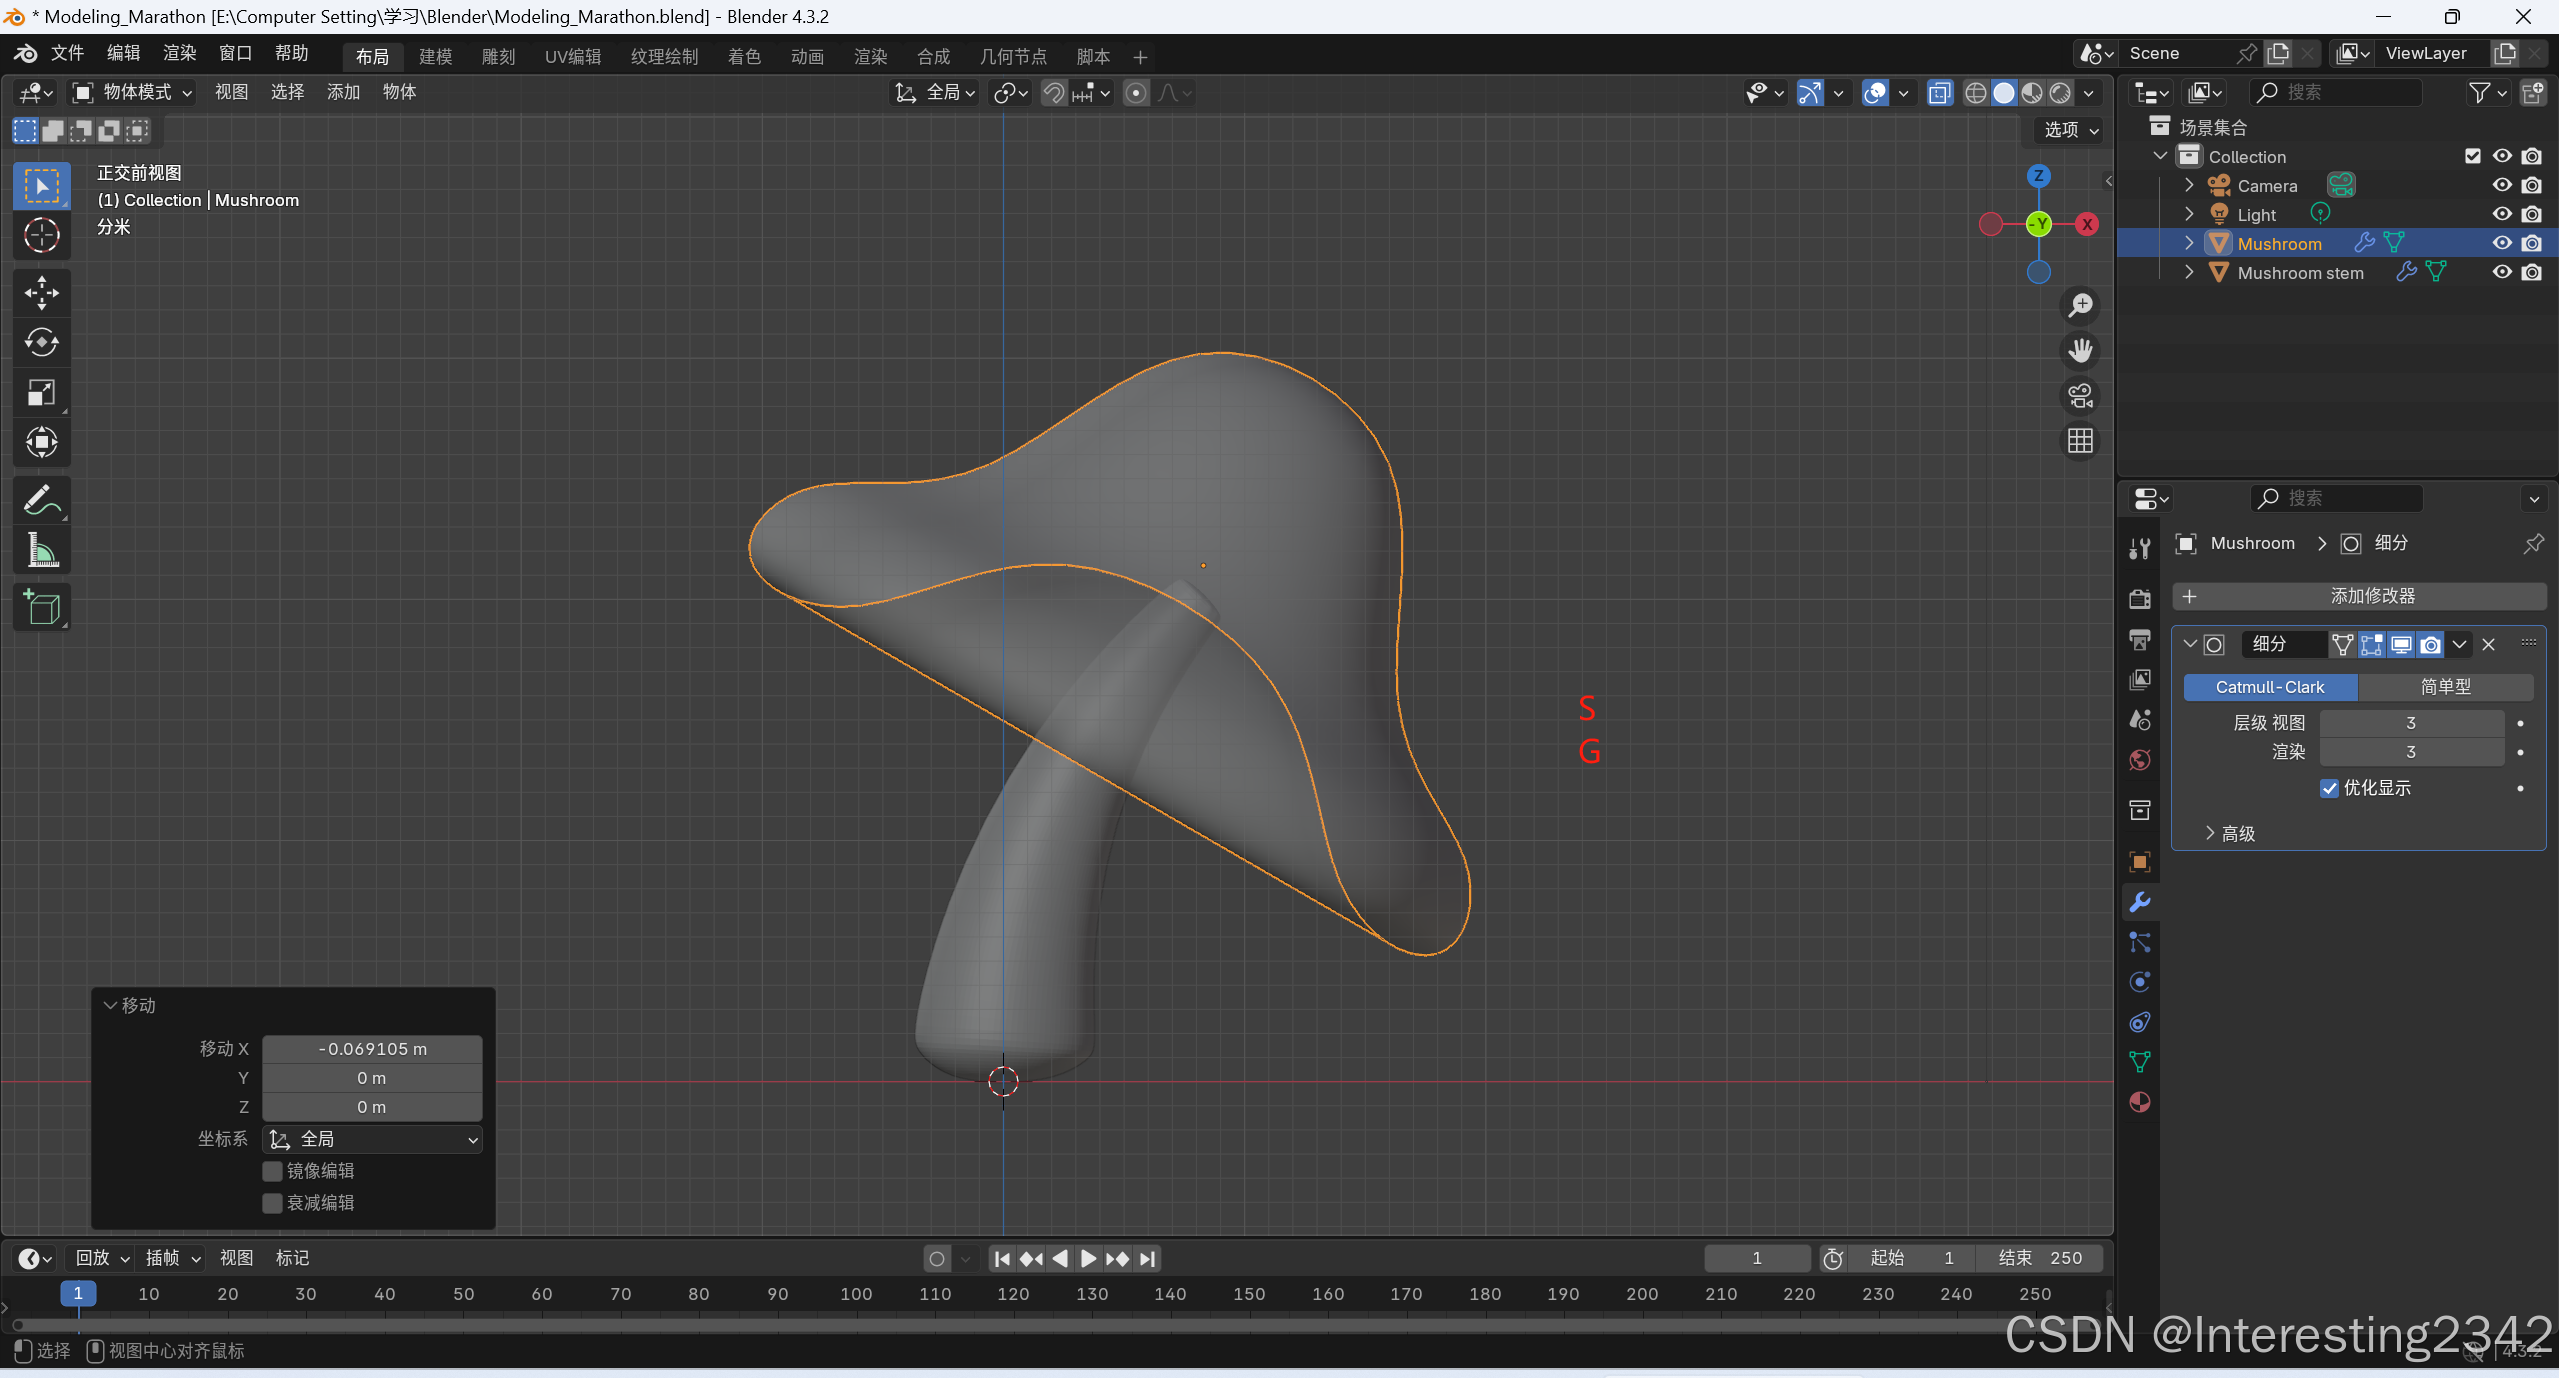
Task: Open the 文件 menu
Action: point(67,53)
